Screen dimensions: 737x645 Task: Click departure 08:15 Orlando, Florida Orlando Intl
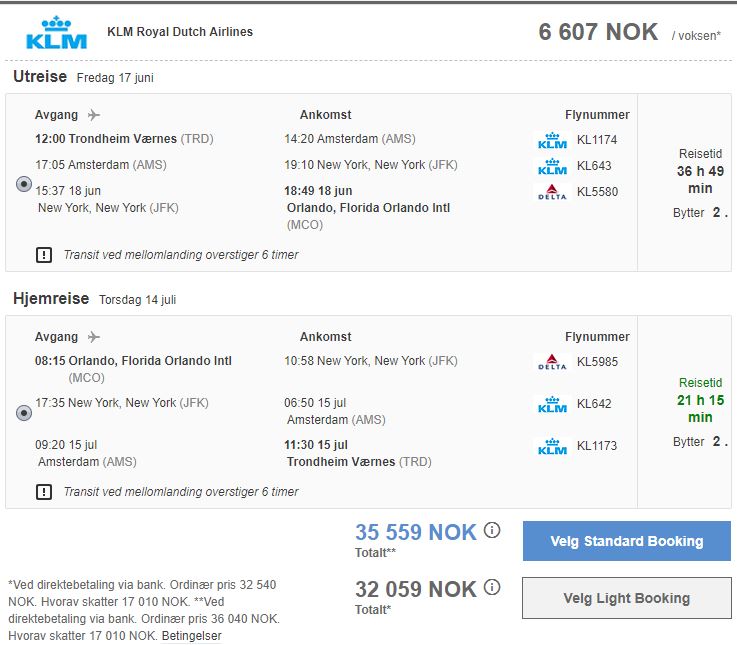pyautogui.click(x=133, y=361)
